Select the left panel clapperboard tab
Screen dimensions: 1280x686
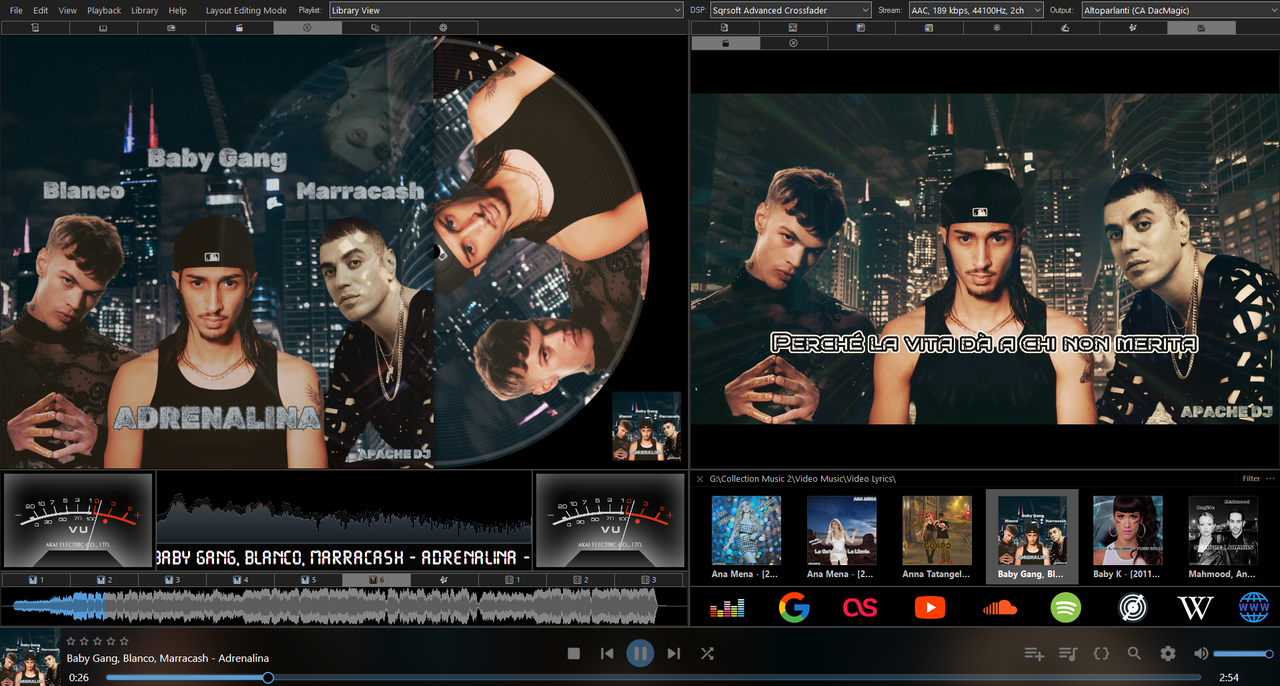tap(239, 28)
